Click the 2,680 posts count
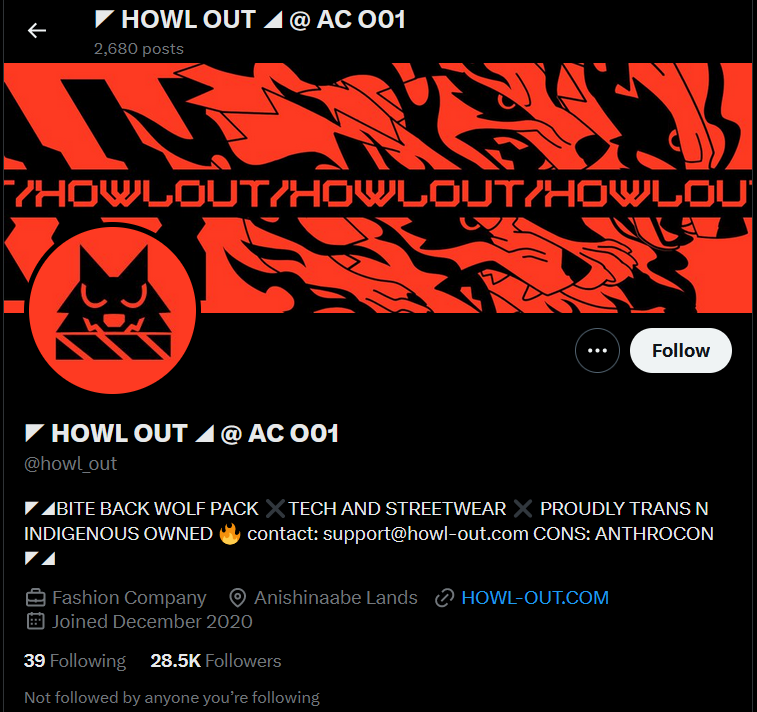 [x=139, y=49]
